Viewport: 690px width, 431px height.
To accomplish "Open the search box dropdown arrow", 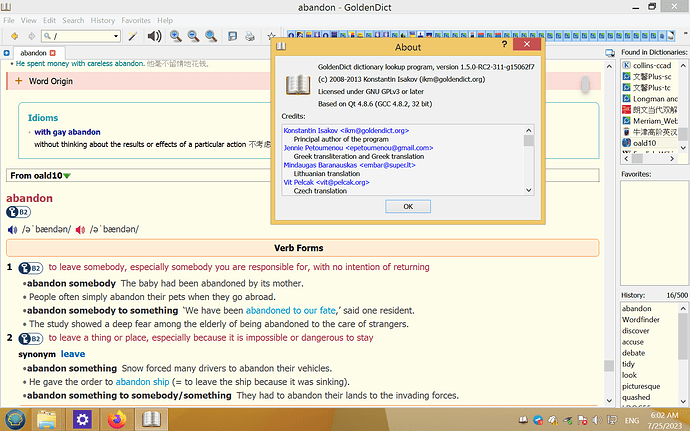I will [116, 36].
